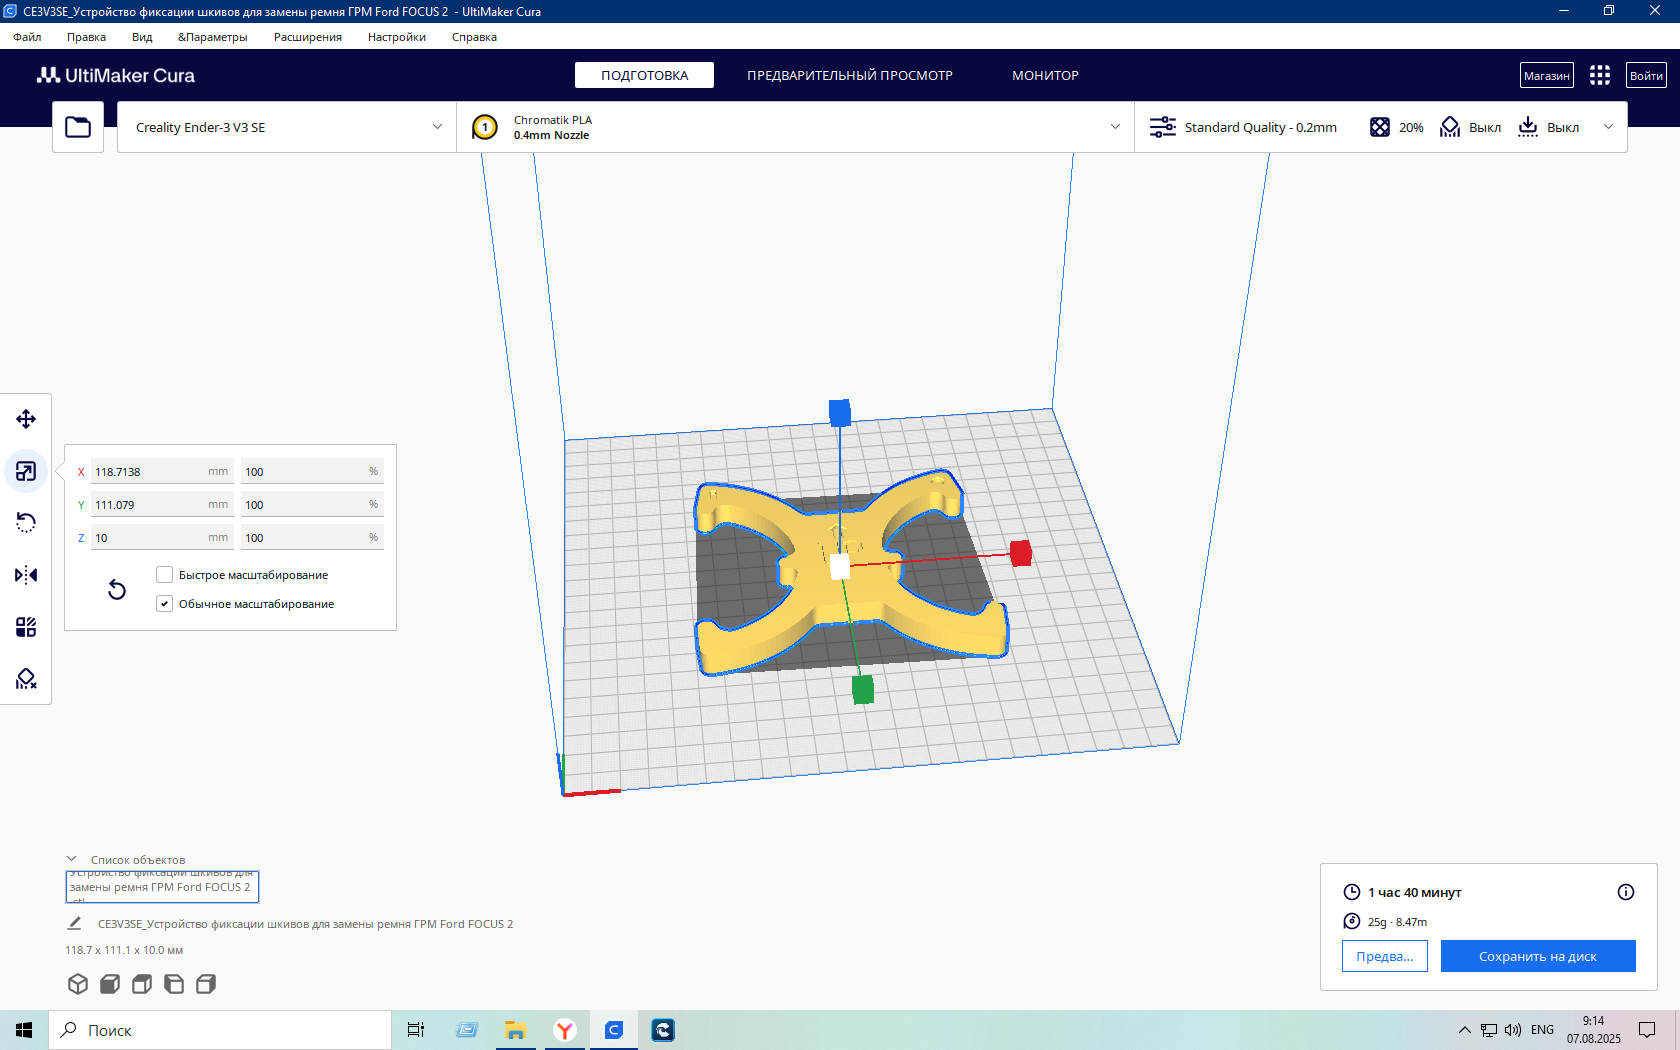Open the Расширения menu
Image resolution: width=1680 pixels, height=1050 pixels.
coord(308,37)
